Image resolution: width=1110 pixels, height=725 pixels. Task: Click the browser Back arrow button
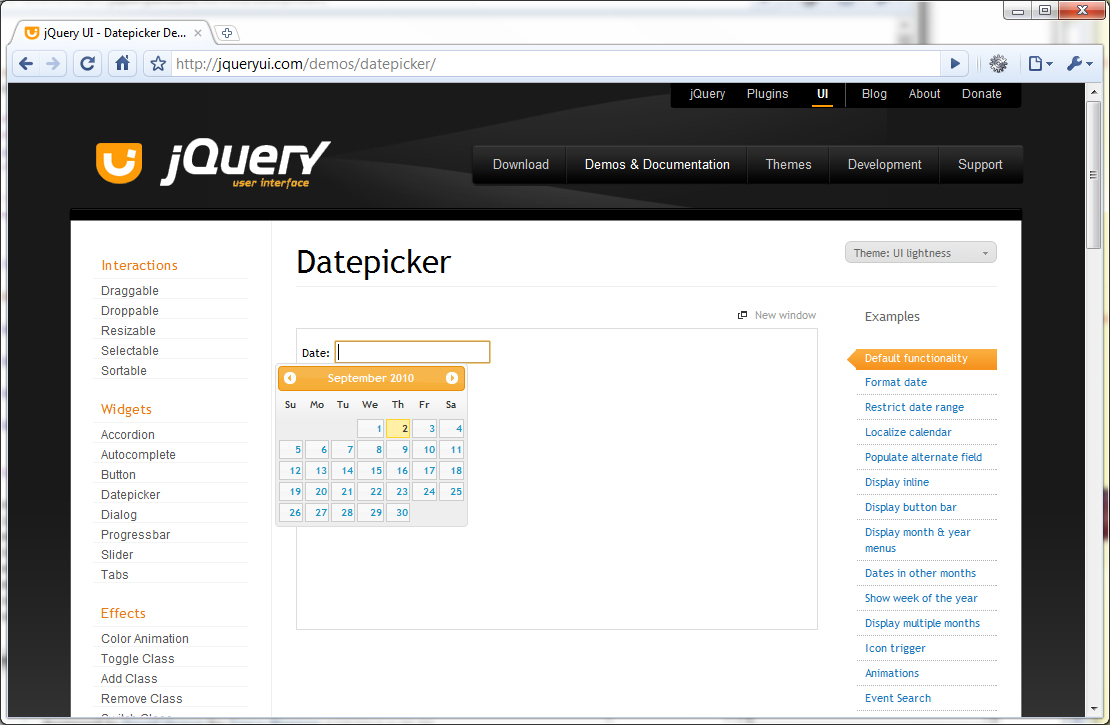pos(26,64)
